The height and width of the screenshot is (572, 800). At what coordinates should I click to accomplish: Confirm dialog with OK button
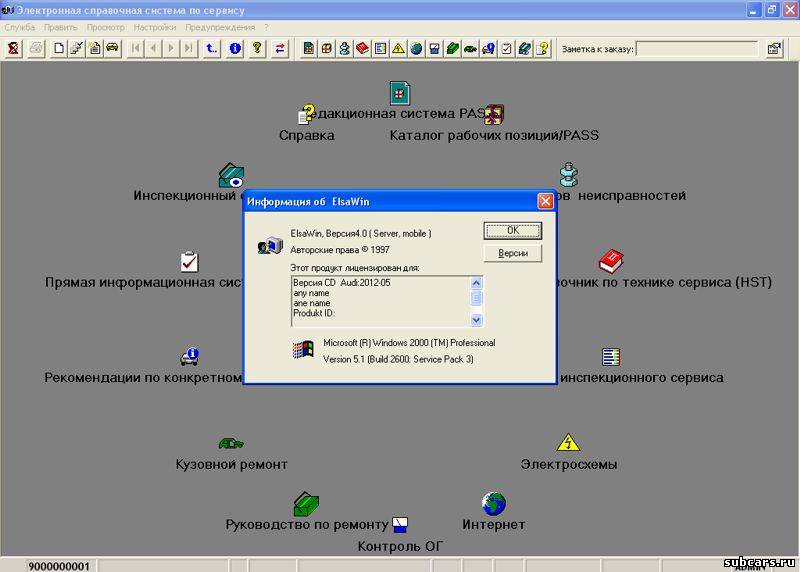512,231
